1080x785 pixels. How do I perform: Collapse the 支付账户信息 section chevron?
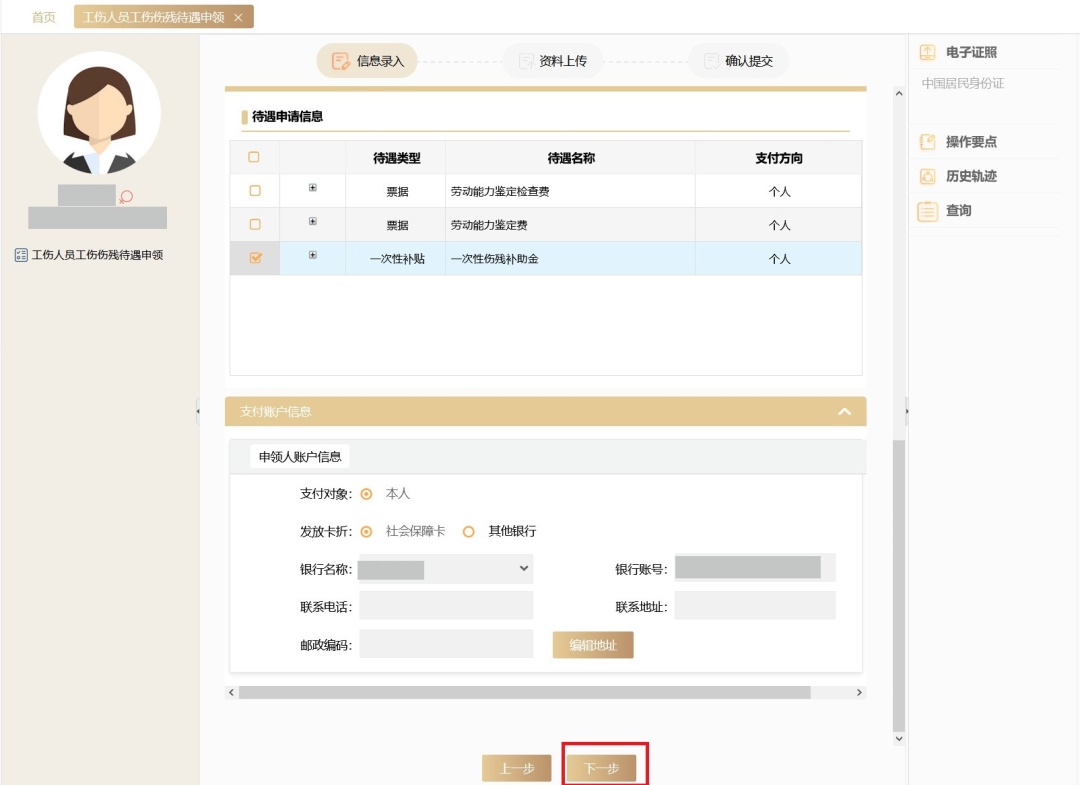(x=844, y=412)
